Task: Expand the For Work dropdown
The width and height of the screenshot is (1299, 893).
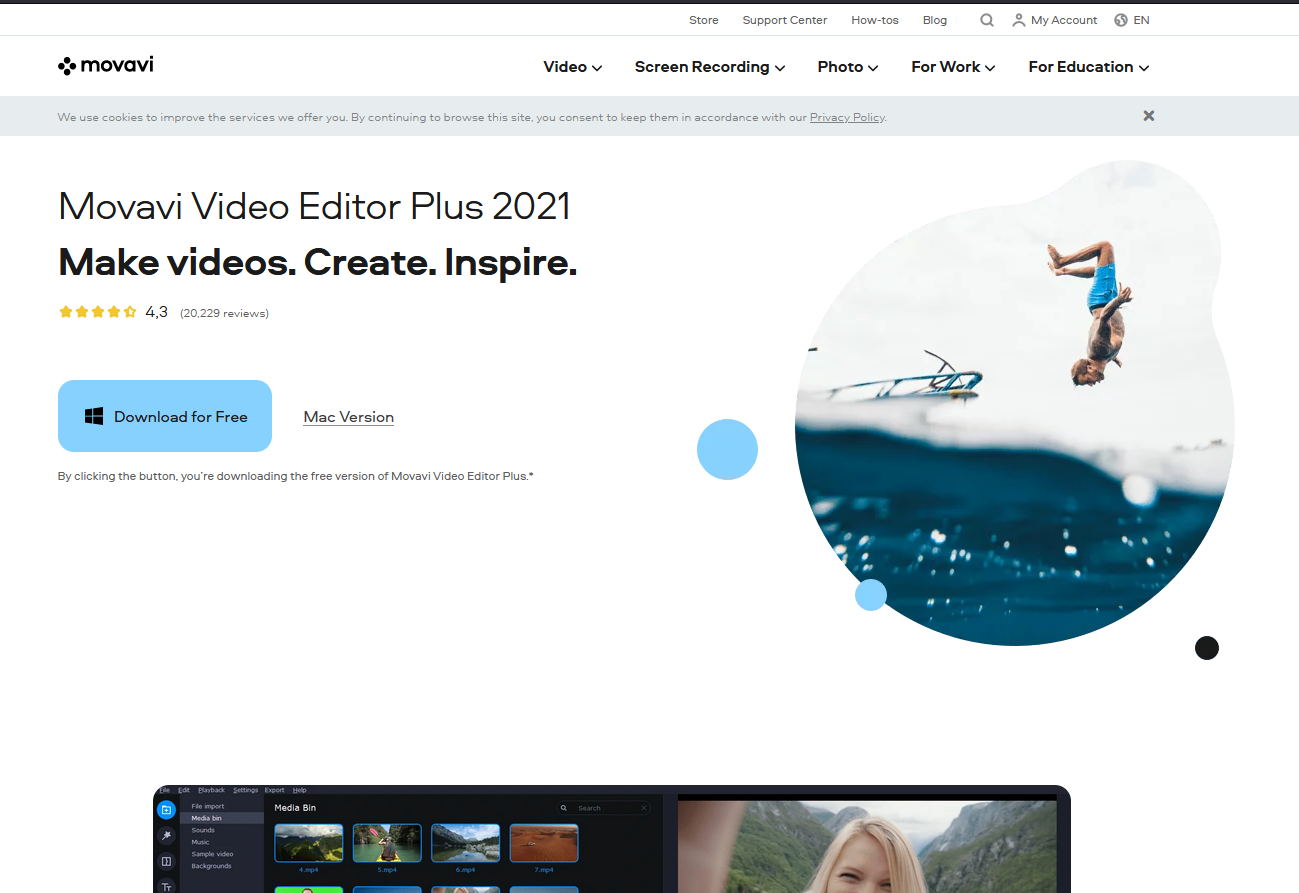Action: tap(953, 67)
